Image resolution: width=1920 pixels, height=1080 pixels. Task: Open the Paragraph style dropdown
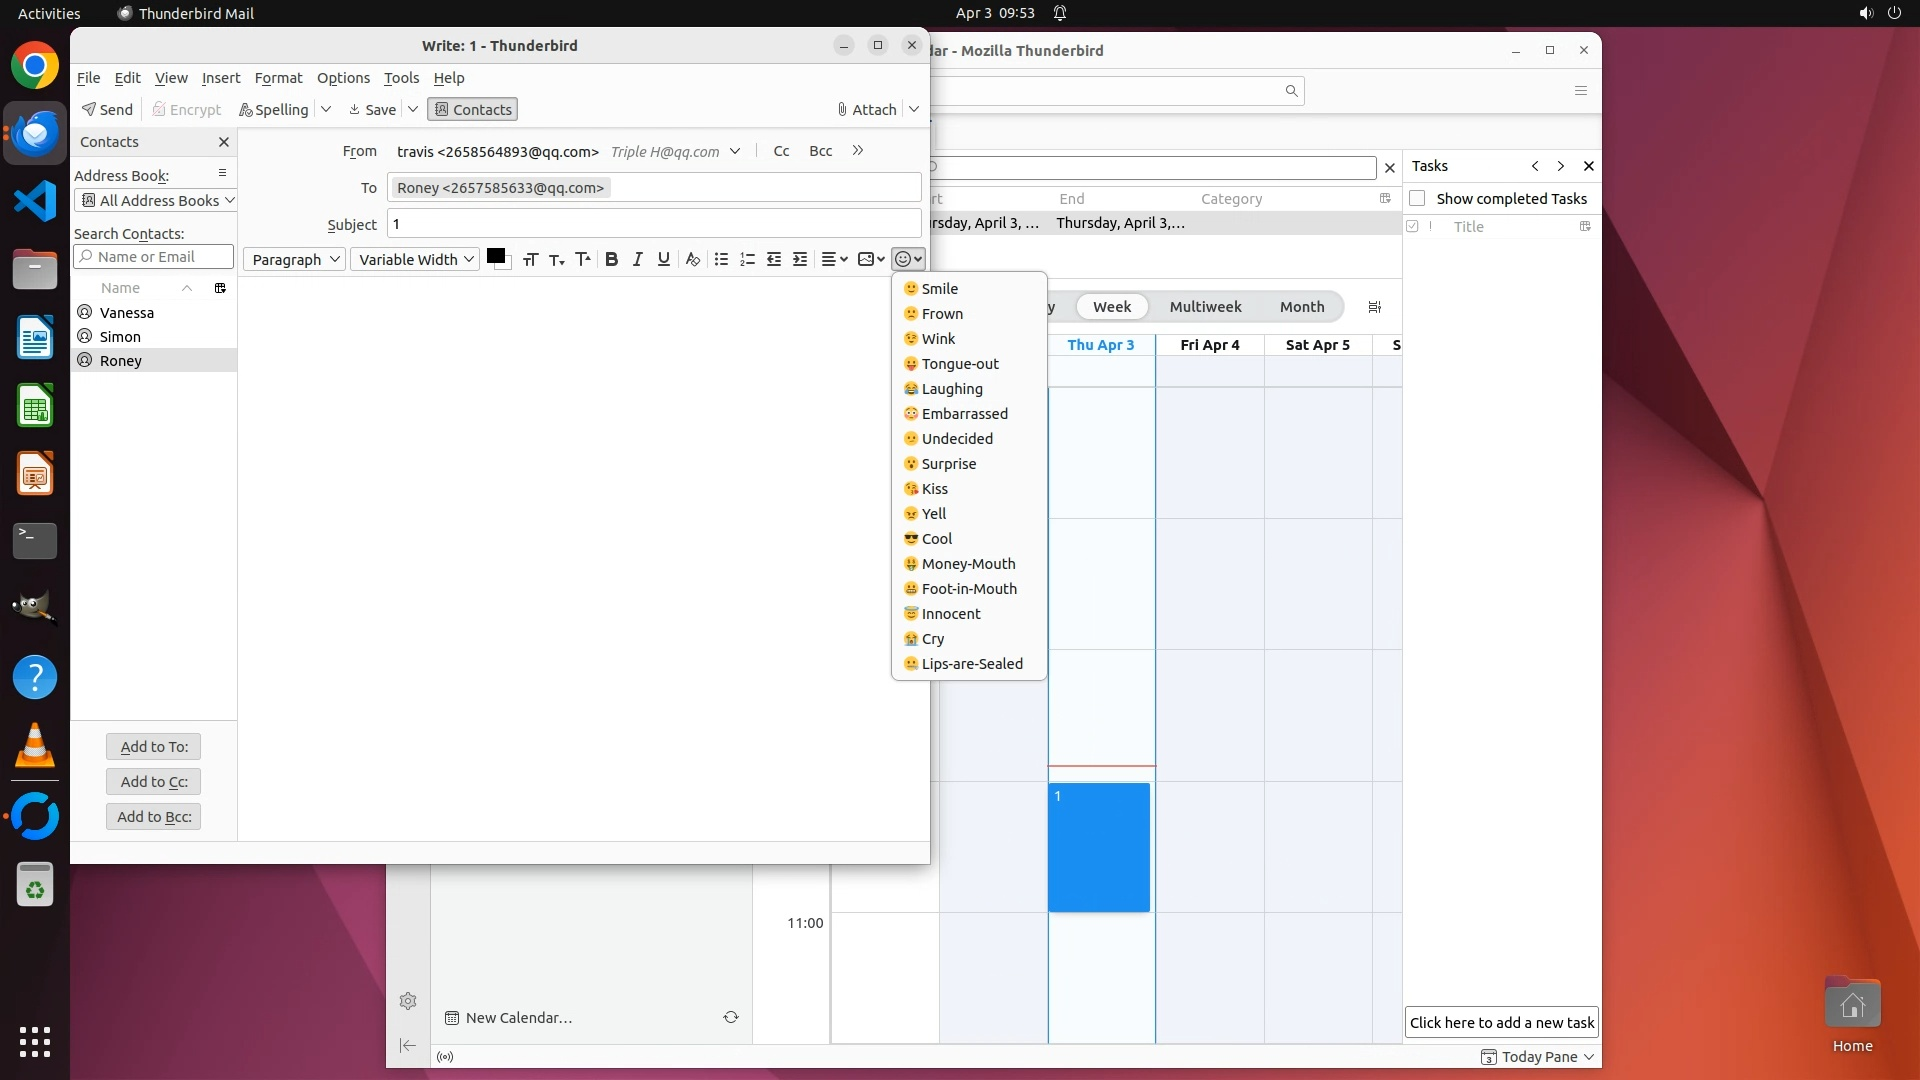point(294,259)
